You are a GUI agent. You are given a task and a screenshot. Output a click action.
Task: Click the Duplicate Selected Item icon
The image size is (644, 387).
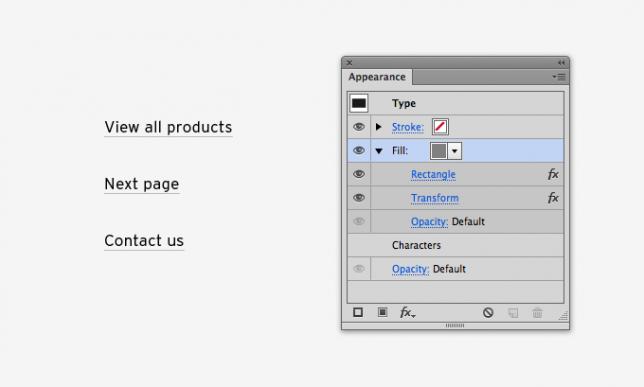pos(513,313)
